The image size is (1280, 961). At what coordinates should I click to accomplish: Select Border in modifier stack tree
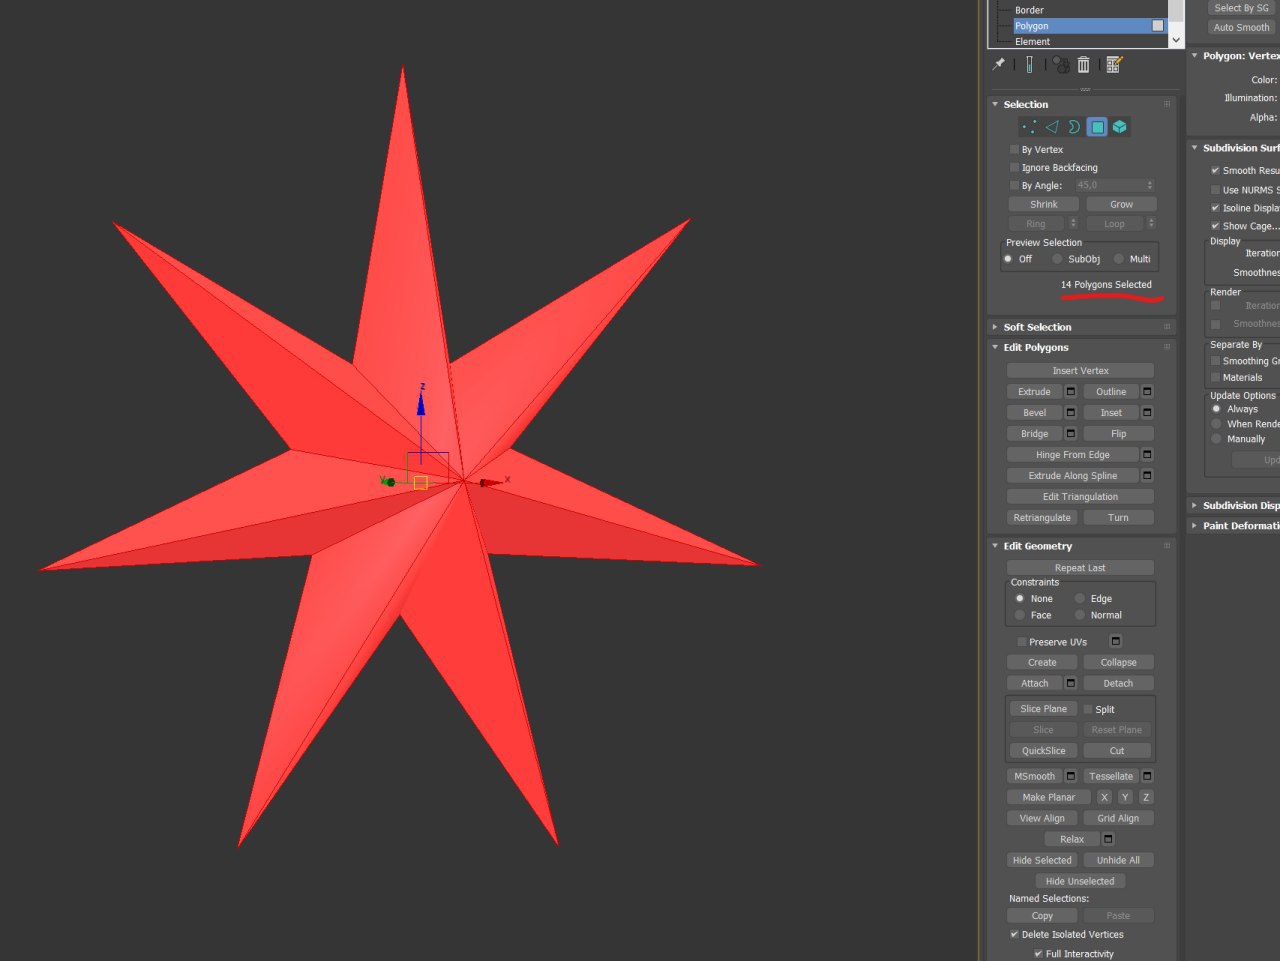[x=1029, y=10]
